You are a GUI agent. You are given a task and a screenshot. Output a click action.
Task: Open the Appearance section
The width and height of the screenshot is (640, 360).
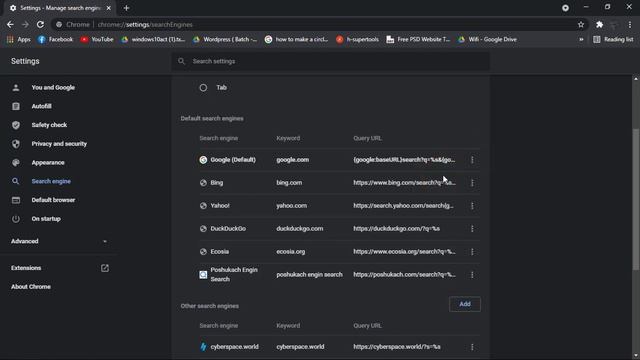[x=48, y=162]
